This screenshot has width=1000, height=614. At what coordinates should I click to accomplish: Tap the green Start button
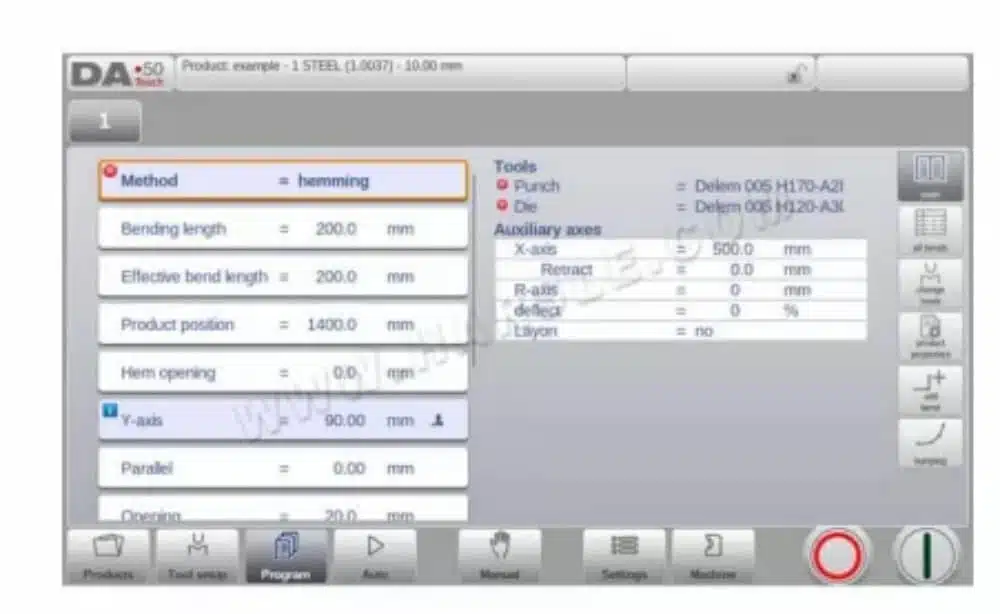point(927,555)
